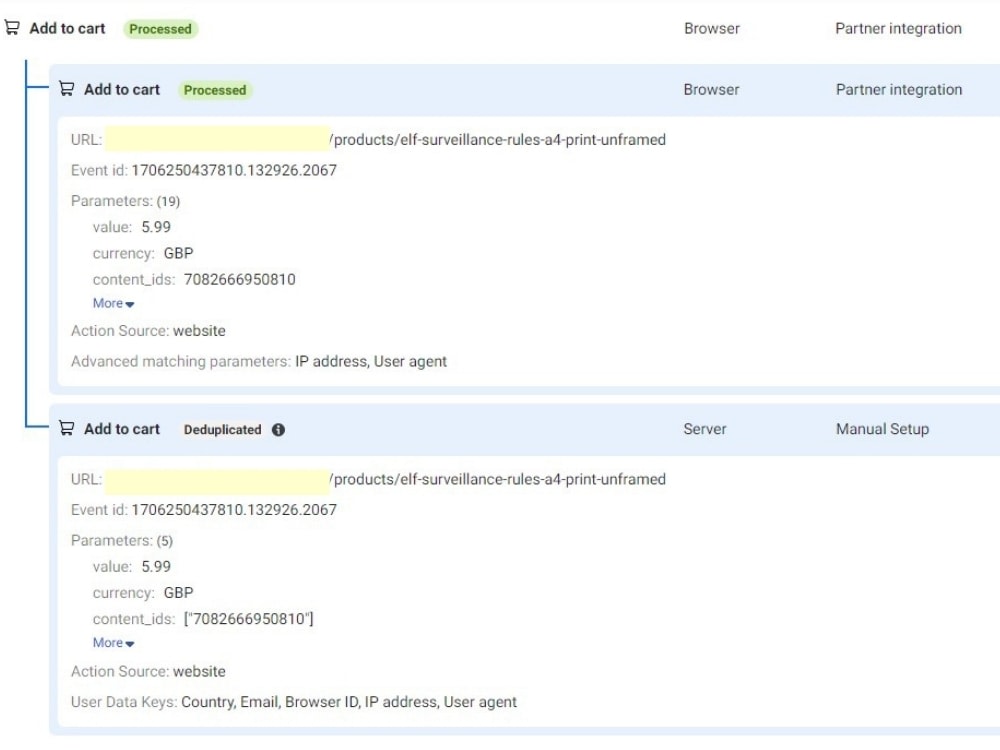The height and width of the screenshot is (750, 1000).
Task: Select the value parameter 5.99
Action: pos(144,227)
